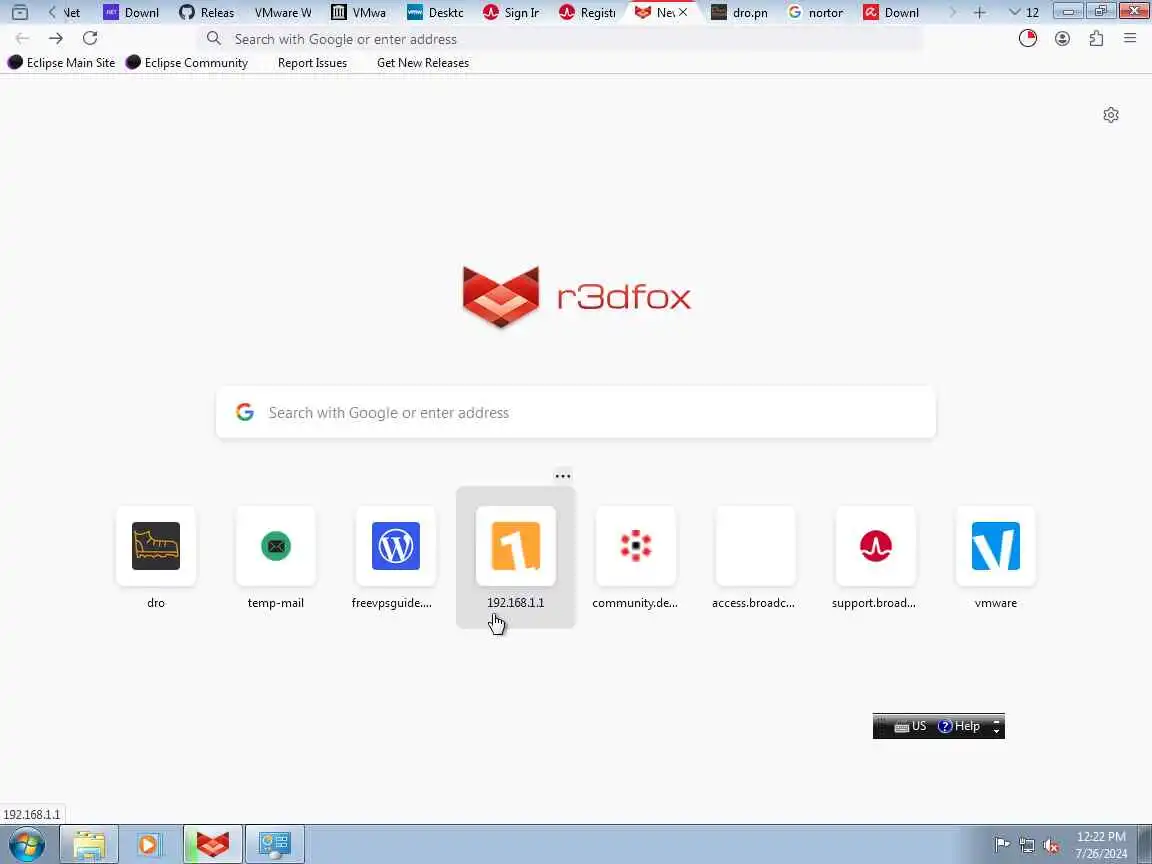Expand the list all tabs dropdown

1023,12
